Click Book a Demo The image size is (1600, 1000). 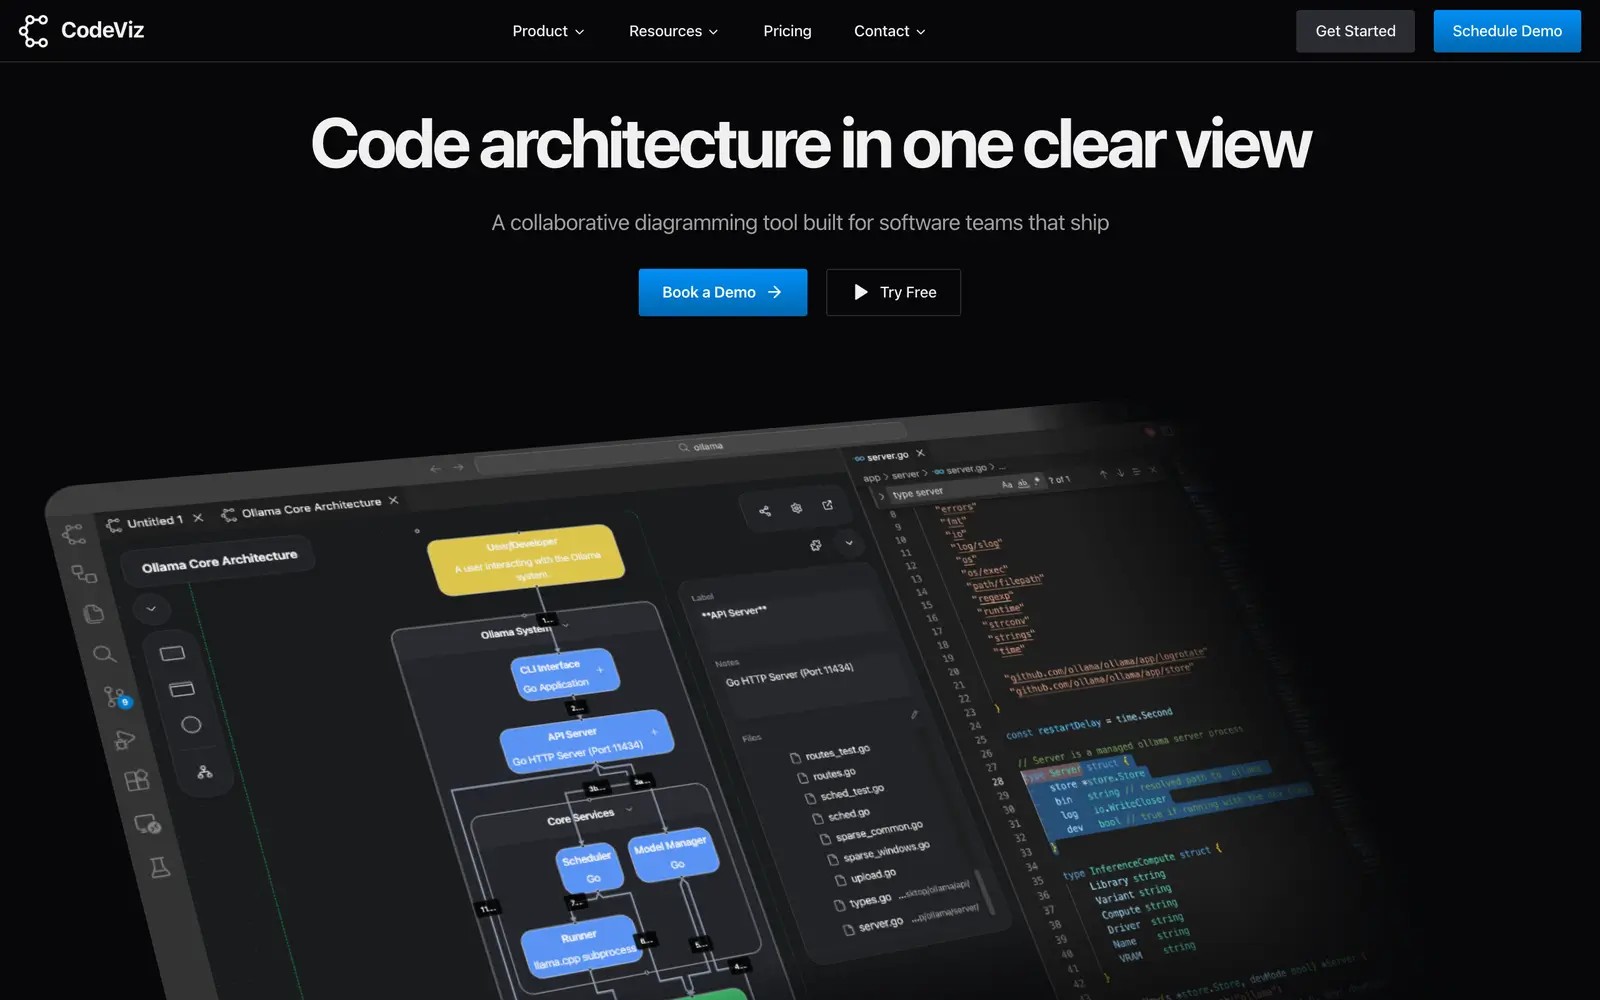tap(723, 292)
